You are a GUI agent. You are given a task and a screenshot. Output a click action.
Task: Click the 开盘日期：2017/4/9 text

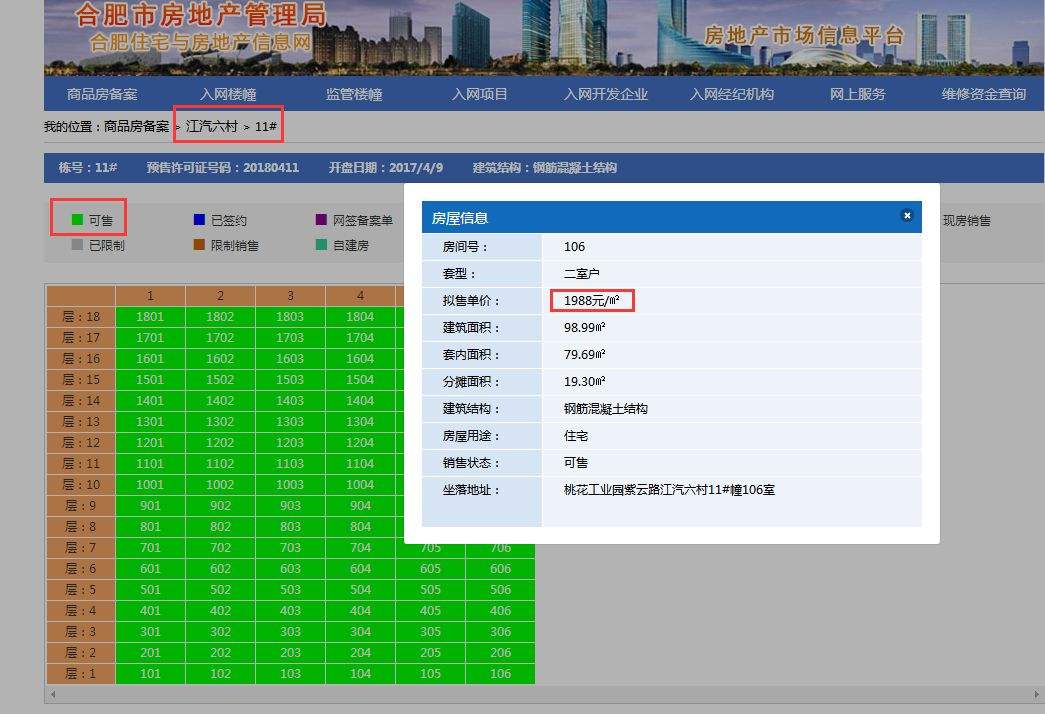click(386, 167)
